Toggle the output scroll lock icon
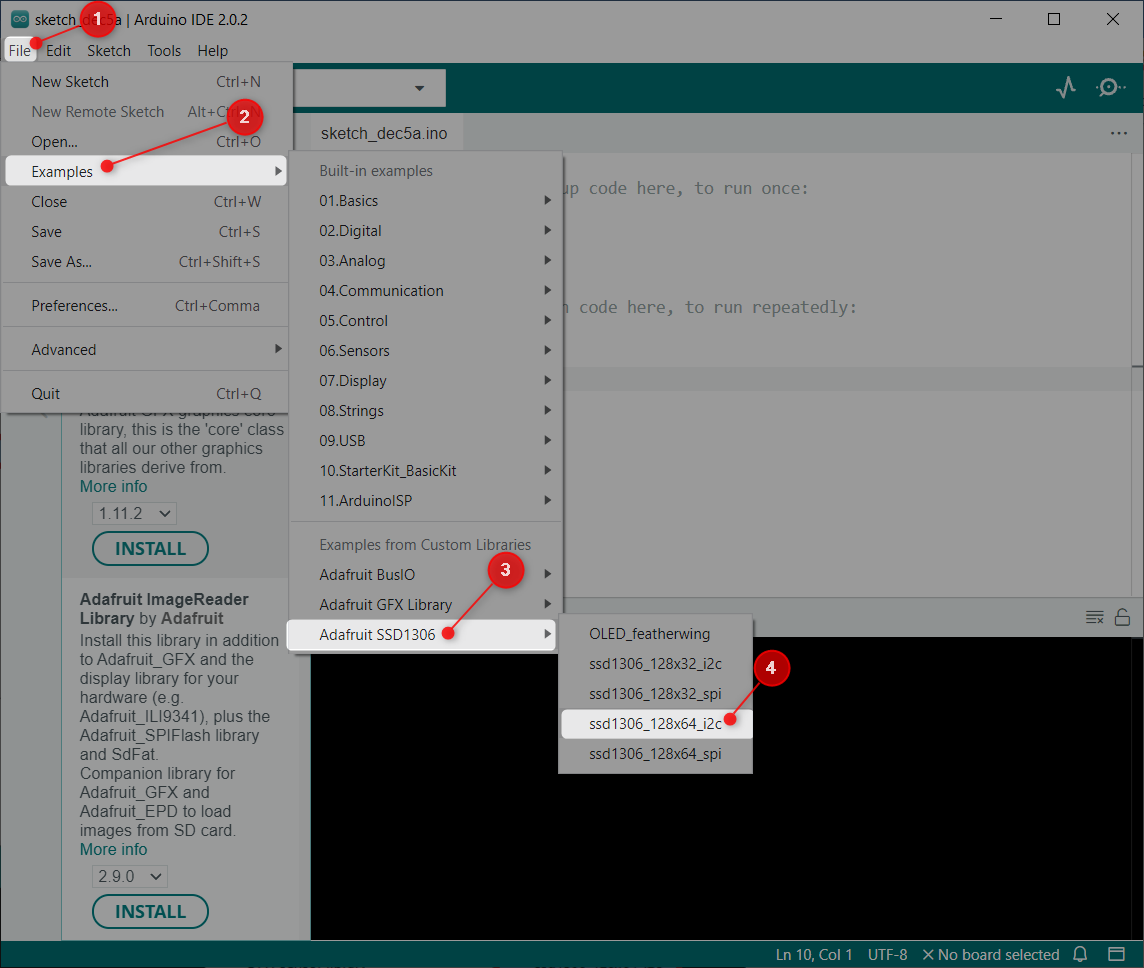This screenshot has width=1144, height=968. (x=1123, y=617)
